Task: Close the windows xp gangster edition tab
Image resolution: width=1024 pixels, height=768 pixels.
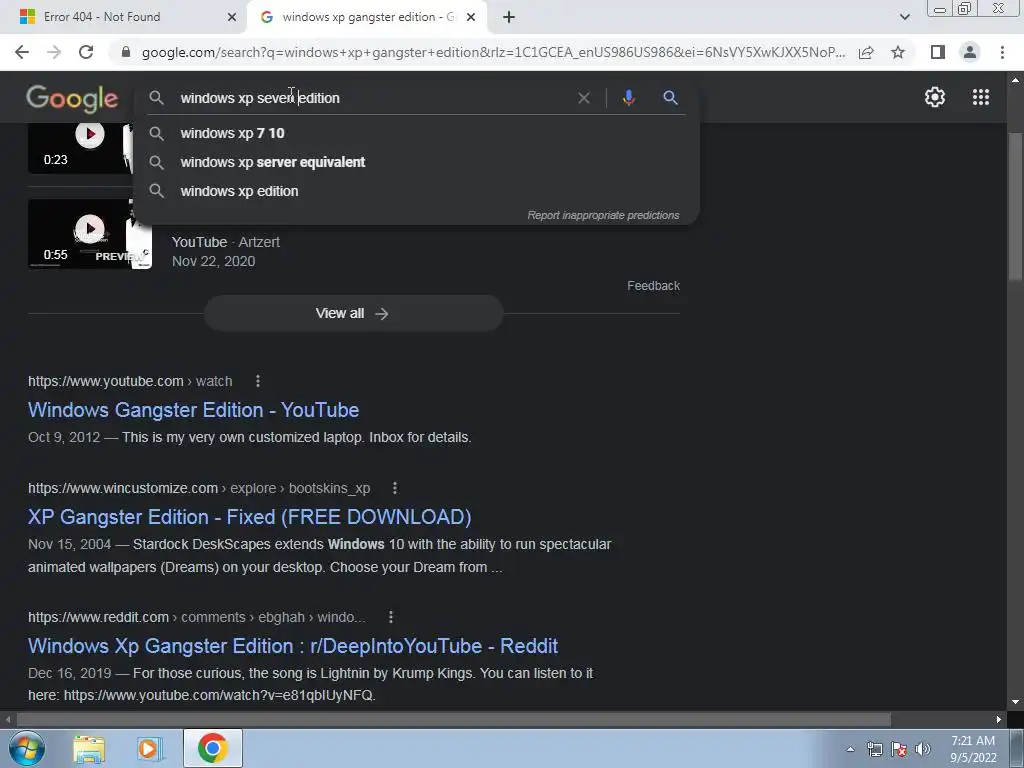Action: click(471, 17)
